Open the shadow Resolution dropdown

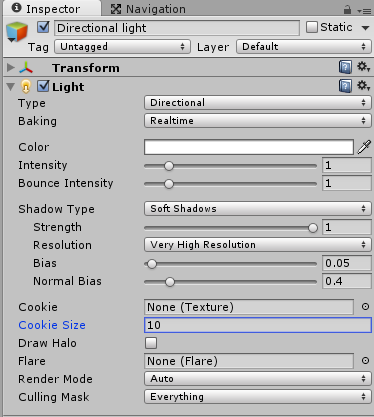(x=258, y=245)
